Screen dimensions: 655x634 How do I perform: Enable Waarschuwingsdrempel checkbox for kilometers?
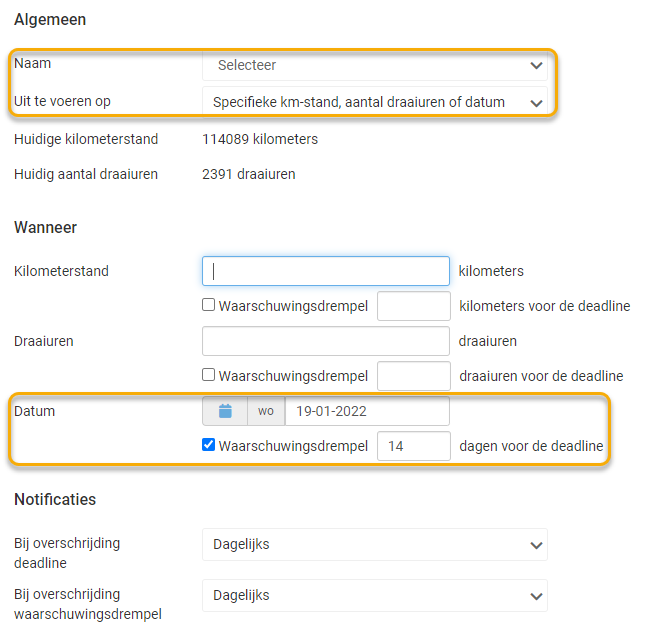[x=209, y=306]
